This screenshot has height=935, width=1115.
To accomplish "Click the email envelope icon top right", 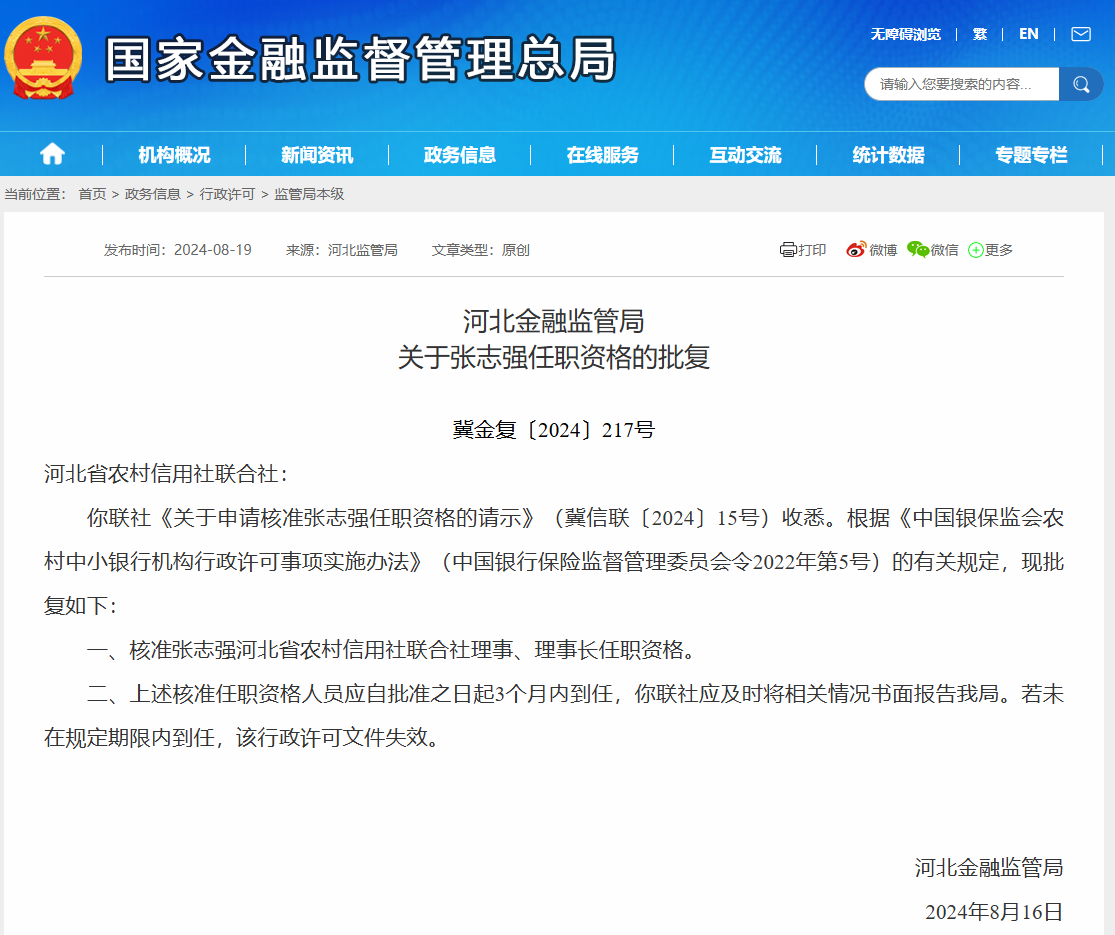I will (x=1080, y=33).
